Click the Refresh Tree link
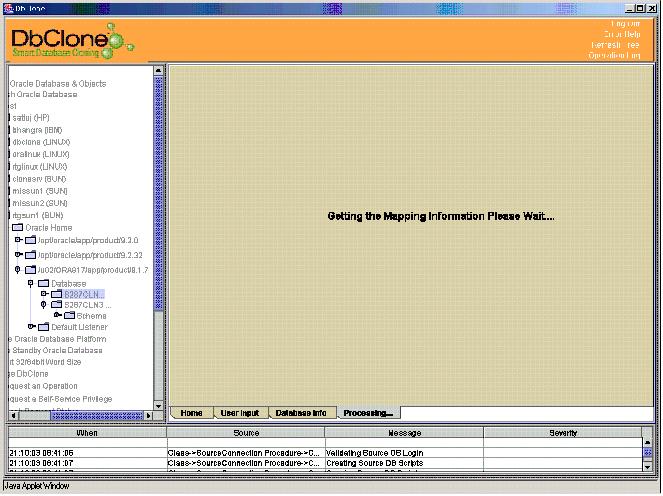This screenshot has width=663, height=496. point(616,45)
